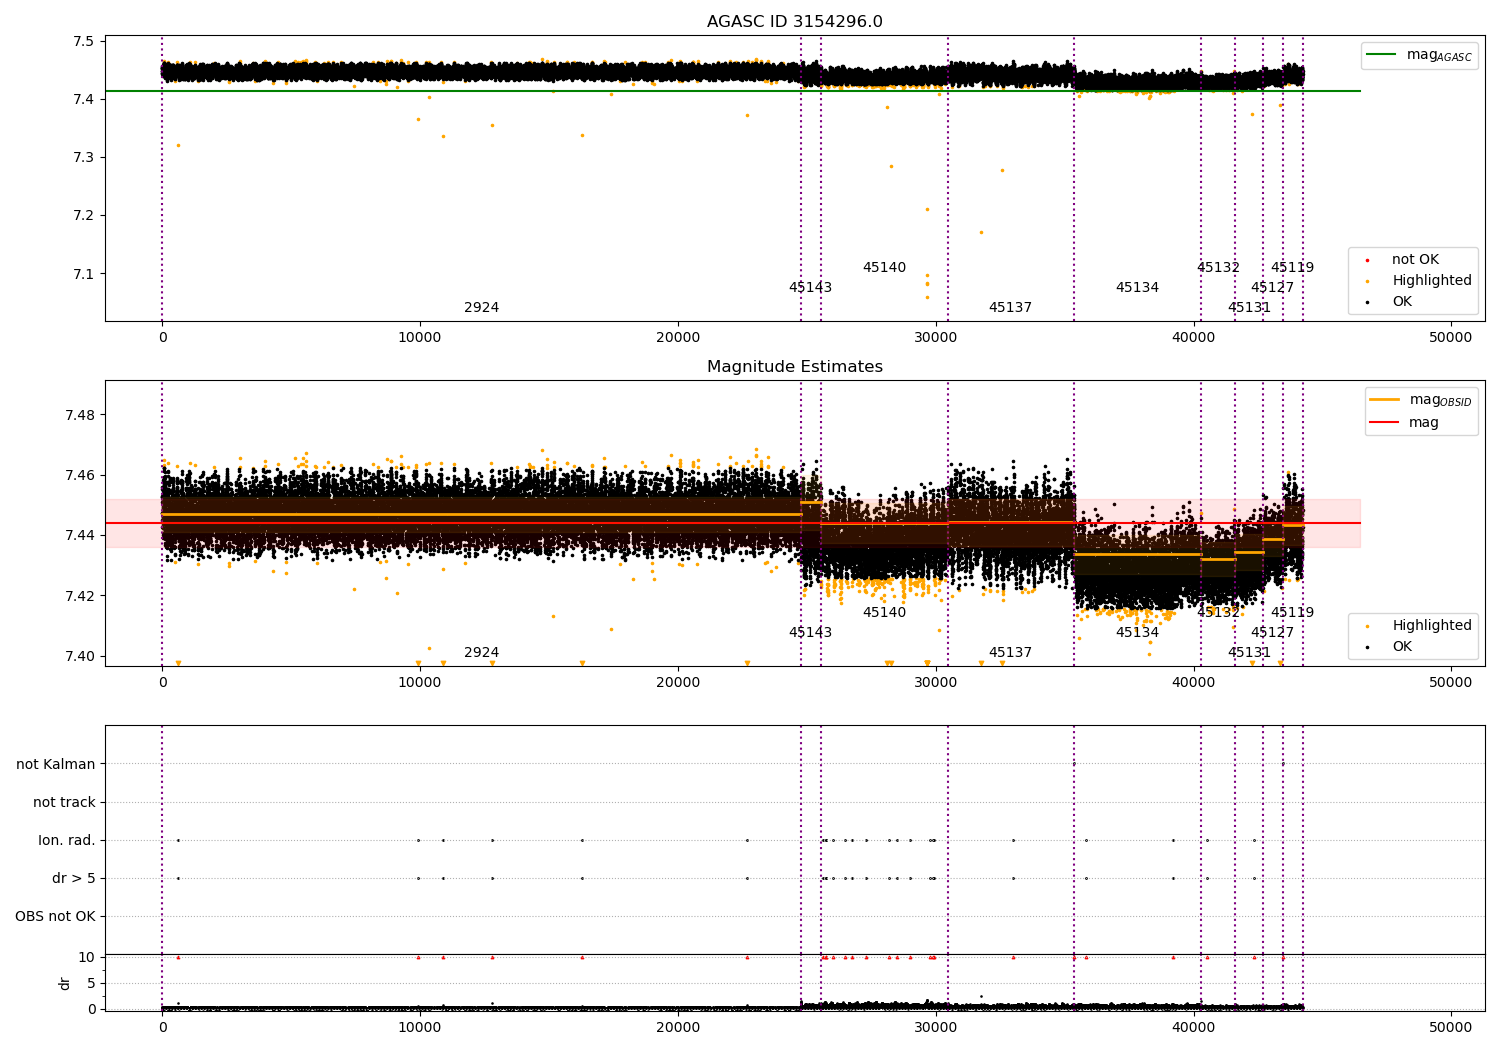Image resolution: width=1500 pixels, height=1050 pixels.
Task: Click the 'not Kalman' row label
Action: coord(56,764)
